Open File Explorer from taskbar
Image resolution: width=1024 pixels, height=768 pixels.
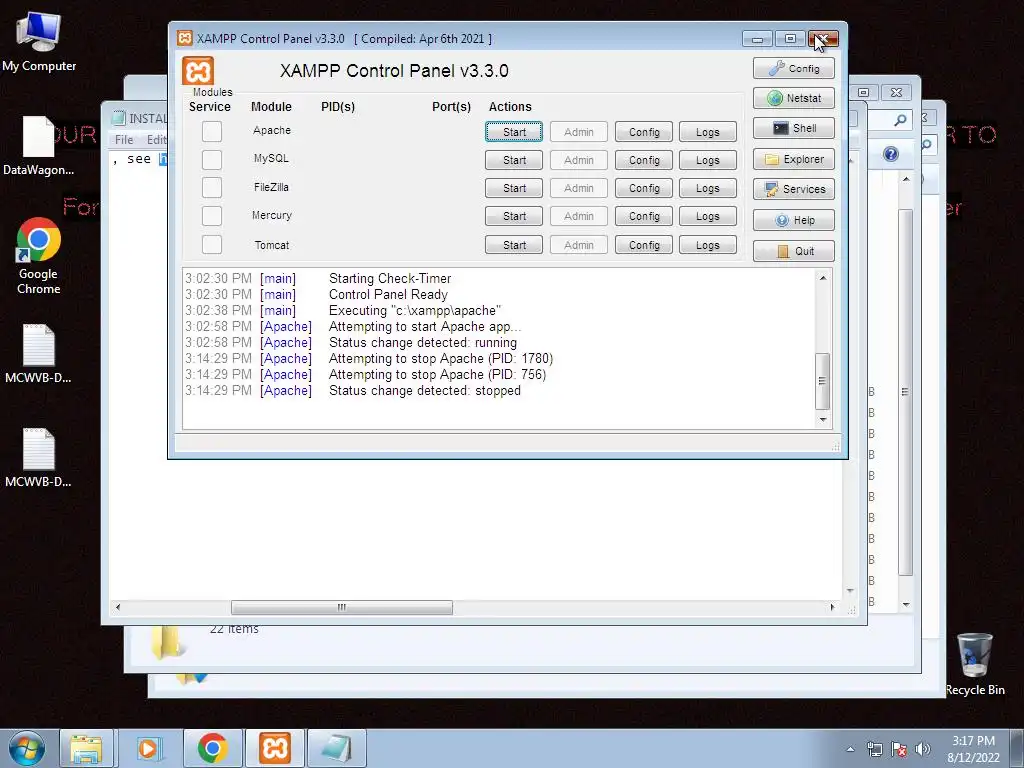point(86,748)
